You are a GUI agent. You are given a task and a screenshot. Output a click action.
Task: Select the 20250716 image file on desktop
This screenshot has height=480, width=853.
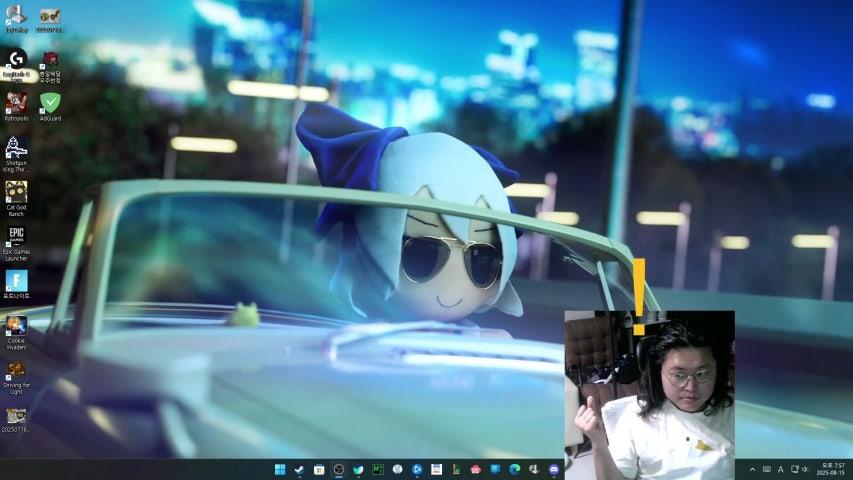(16, 420)
